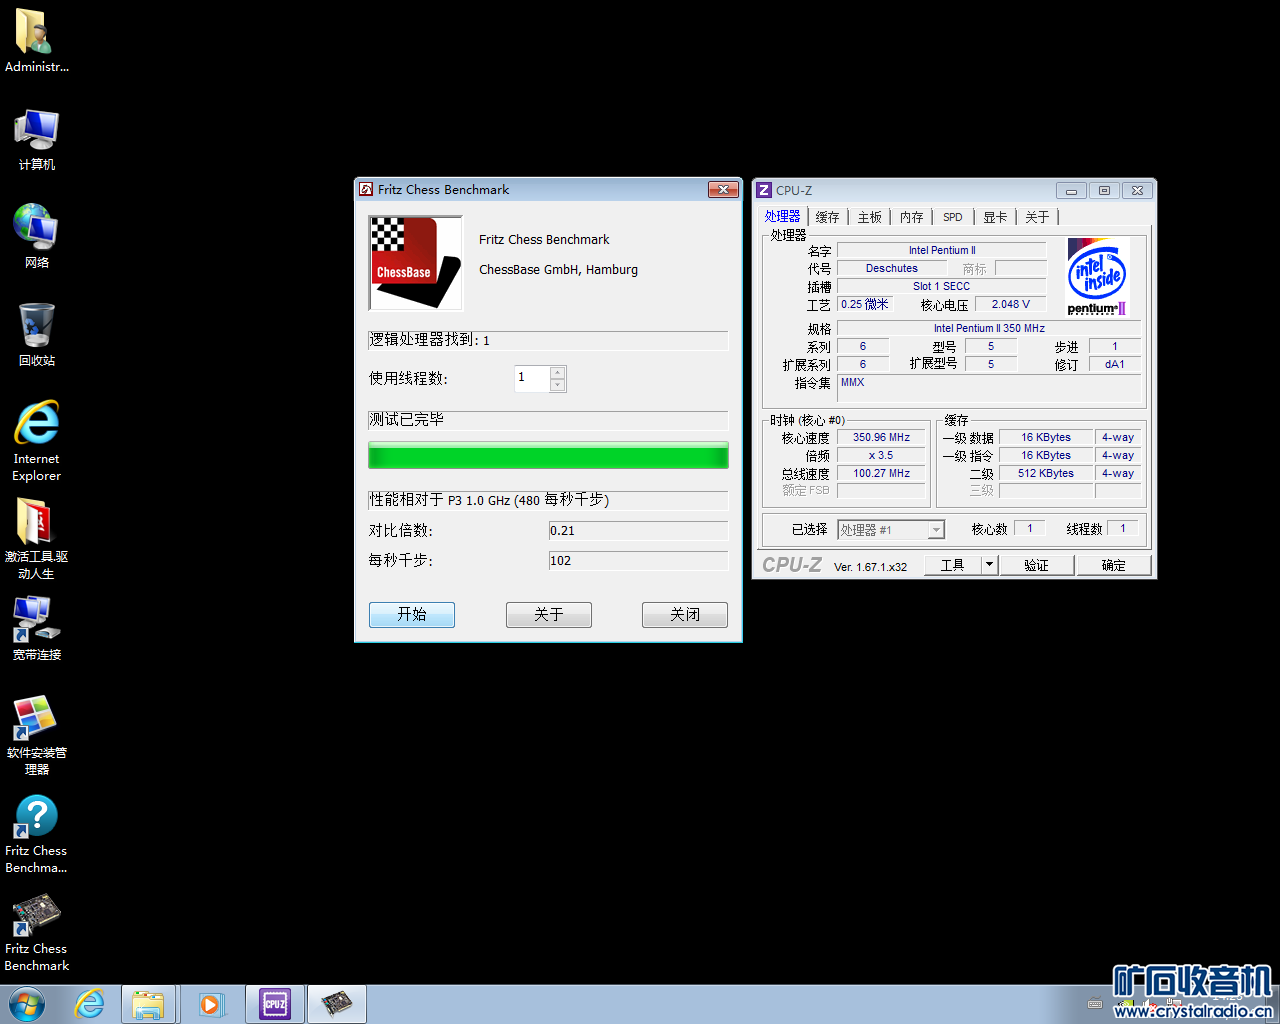The width and height of the screenshot is (1280, 1024).
Task: Launch Internet Explorer from the desktop
Action: (x=36, y=441)
